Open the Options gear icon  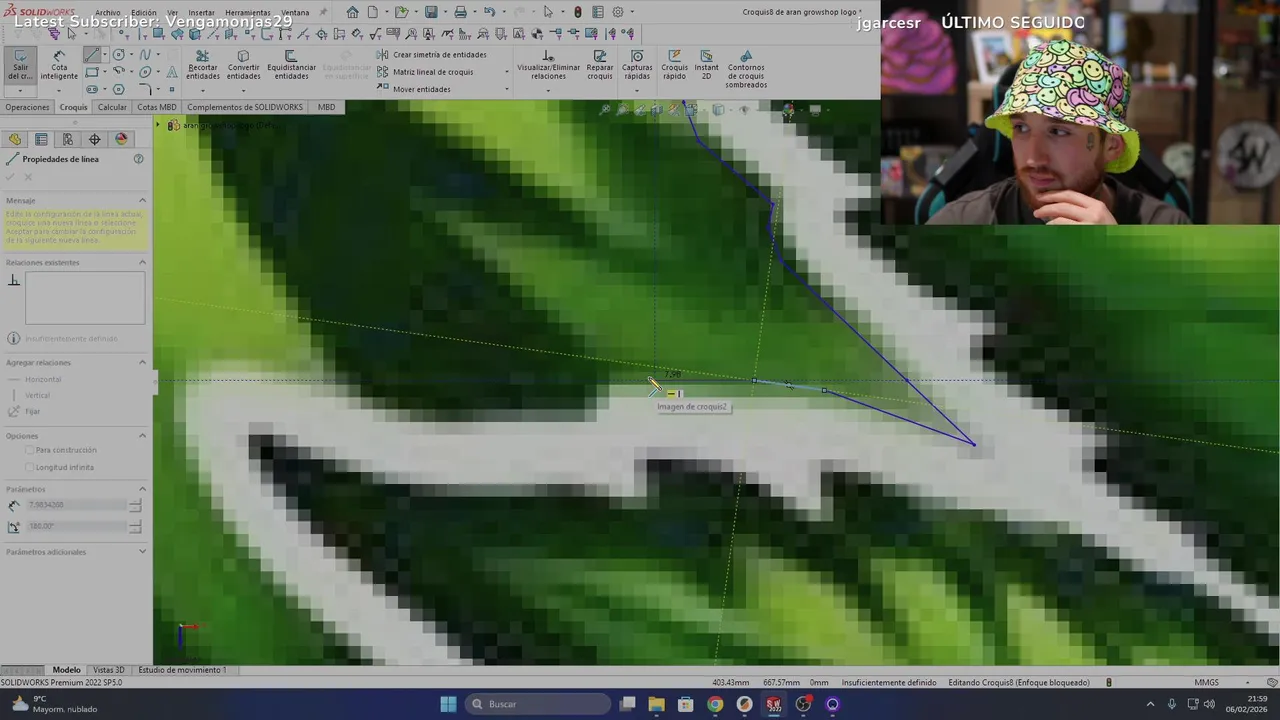click(x=617, y=12)
